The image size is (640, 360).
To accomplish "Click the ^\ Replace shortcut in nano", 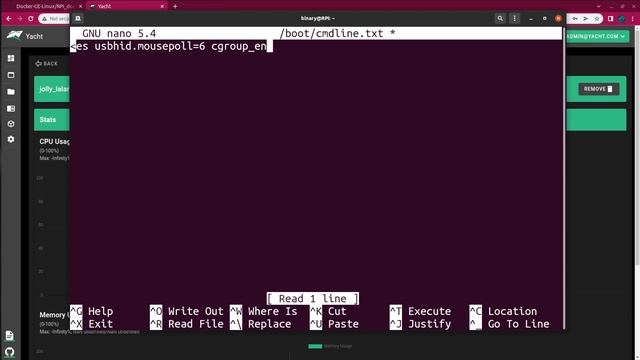I will (x=261, y=324).
